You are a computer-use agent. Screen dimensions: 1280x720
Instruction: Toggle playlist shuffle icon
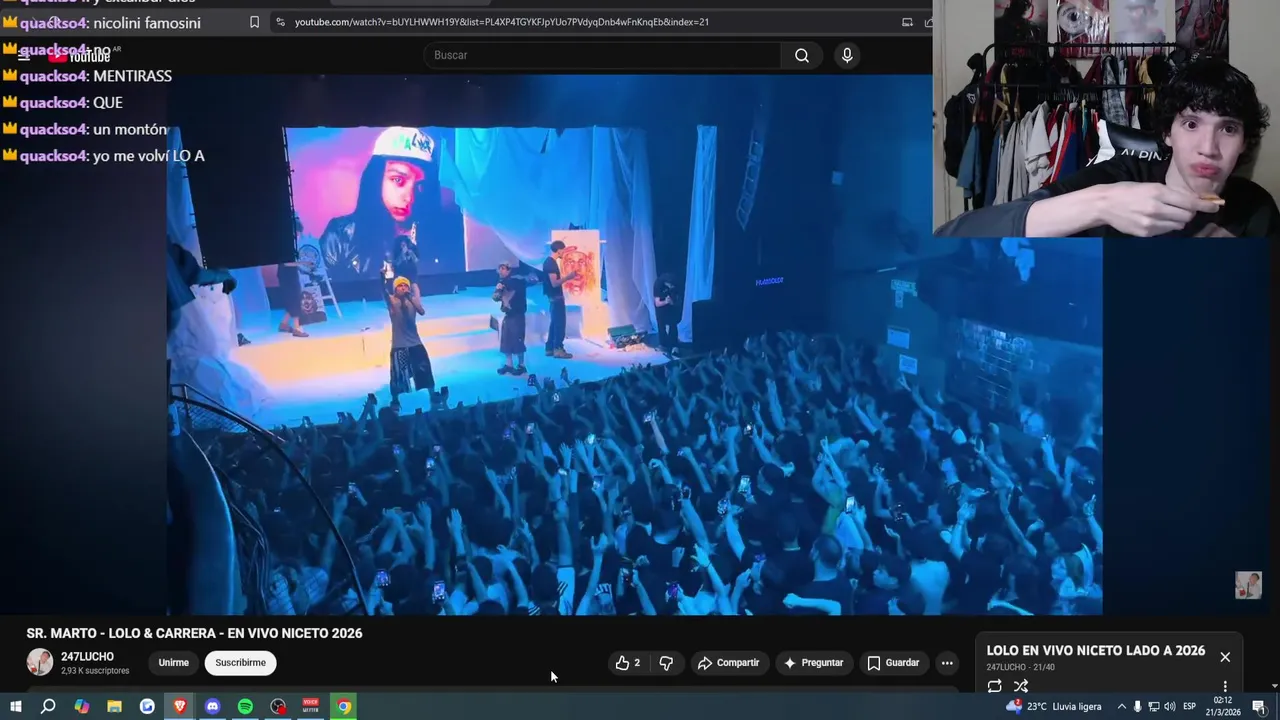[x=1021, y=686]
